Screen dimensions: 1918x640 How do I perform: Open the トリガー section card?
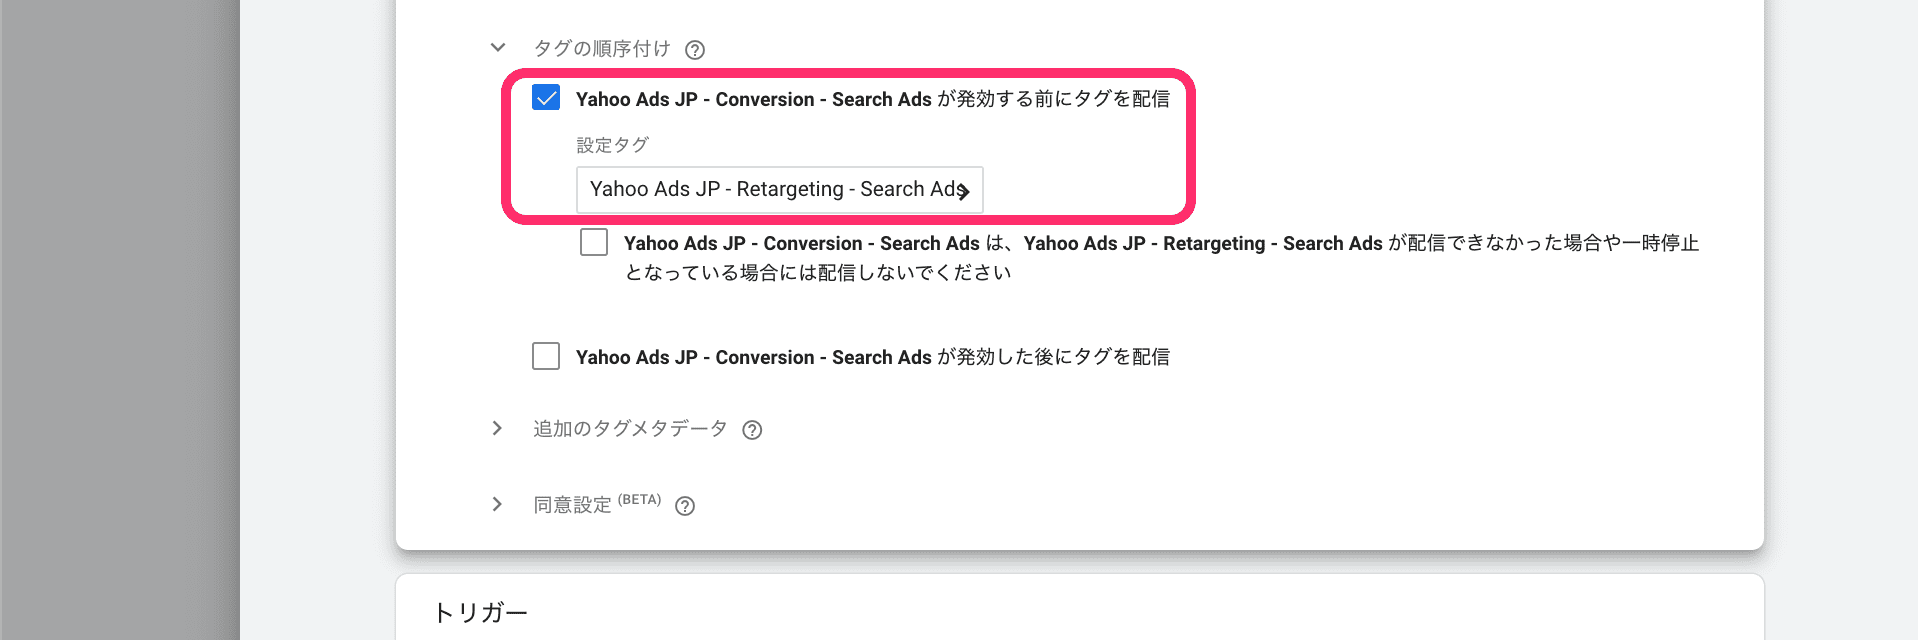(1079, 611)
